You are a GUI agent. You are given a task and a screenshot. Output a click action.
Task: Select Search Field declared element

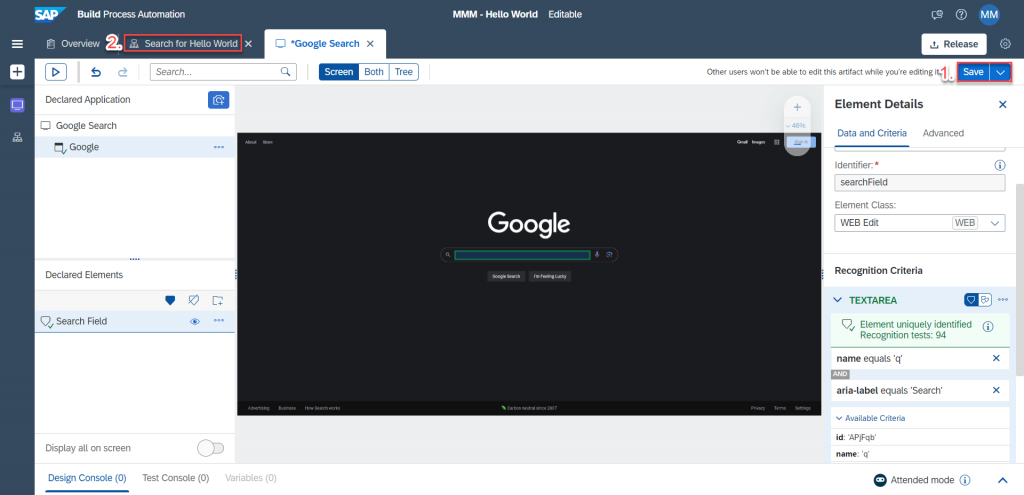(x=135, y=321)
